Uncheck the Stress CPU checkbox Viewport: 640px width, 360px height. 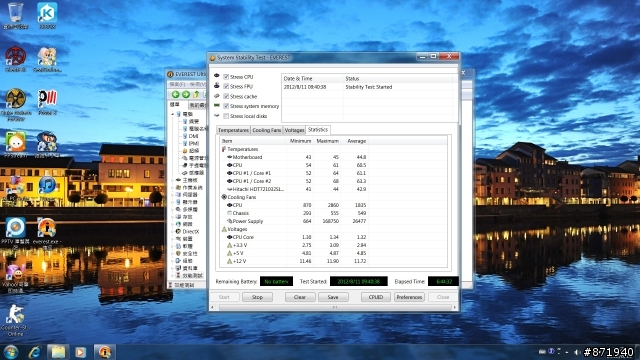tap(226, 77)
